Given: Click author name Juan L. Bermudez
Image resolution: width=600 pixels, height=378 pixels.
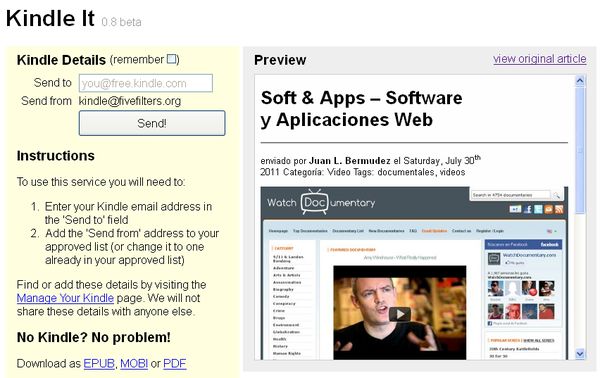Looking at the screenshot, I should coord(350,161).
